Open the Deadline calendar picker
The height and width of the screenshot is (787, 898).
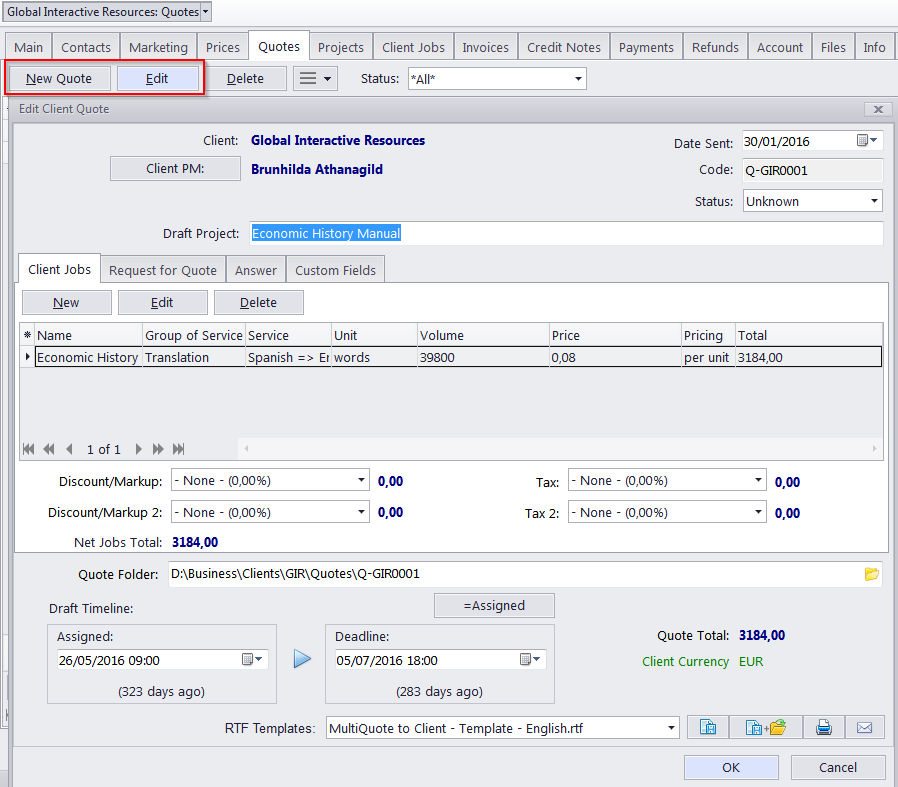(531, 659)
